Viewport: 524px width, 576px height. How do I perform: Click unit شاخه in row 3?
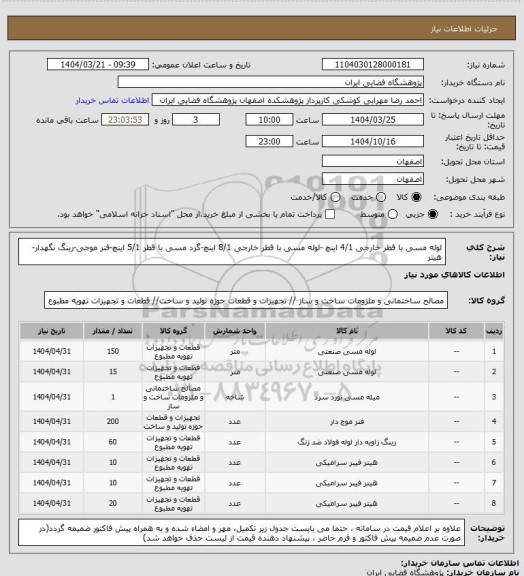tap(234, 397)
